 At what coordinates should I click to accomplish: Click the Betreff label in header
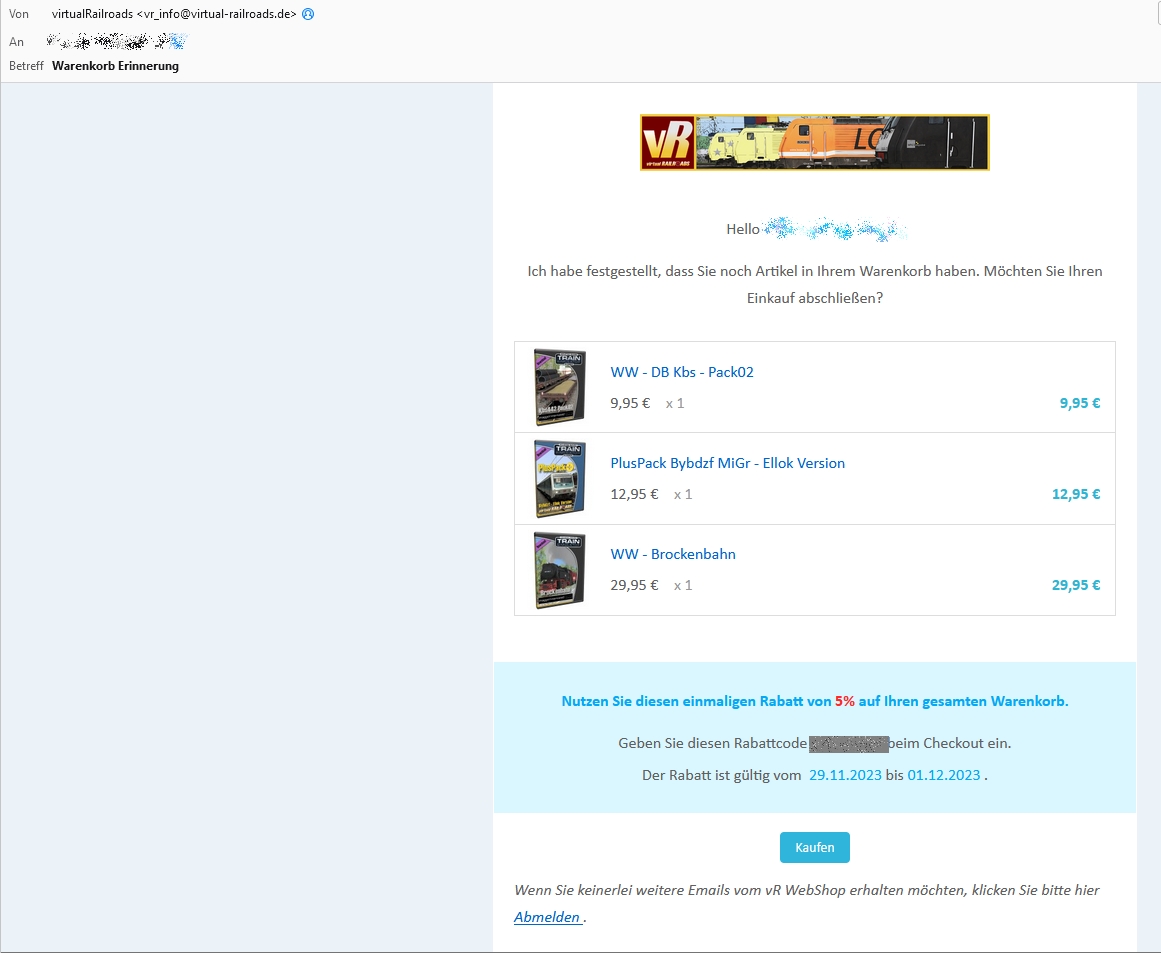27,66
